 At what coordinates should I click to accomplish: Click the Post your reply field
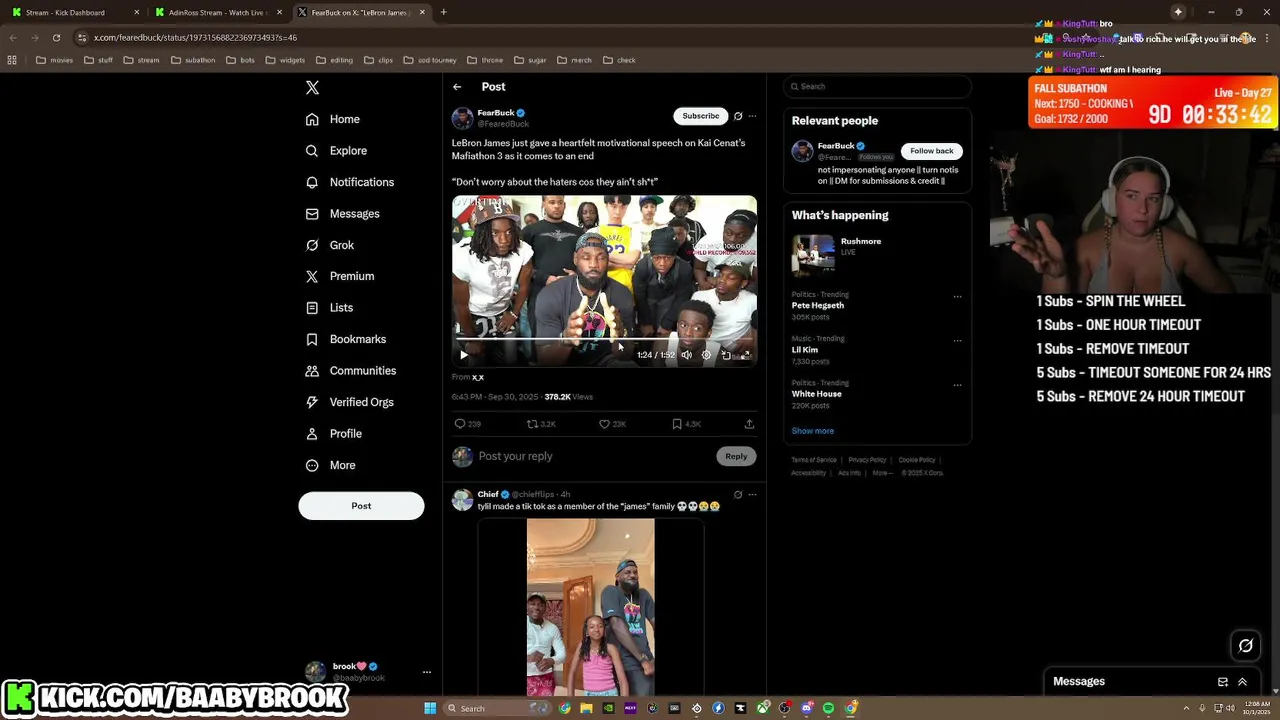pos(595,456)
